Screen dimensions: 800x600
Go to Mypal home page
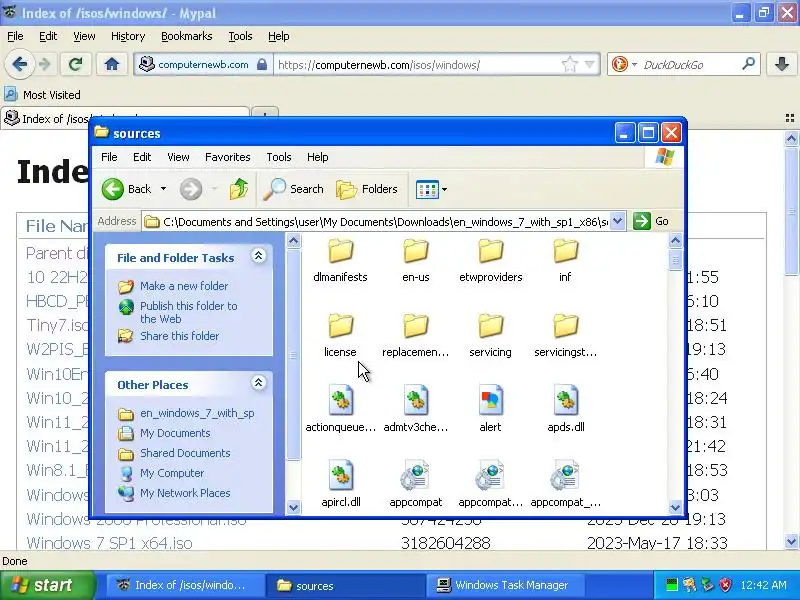coord(112,64)
